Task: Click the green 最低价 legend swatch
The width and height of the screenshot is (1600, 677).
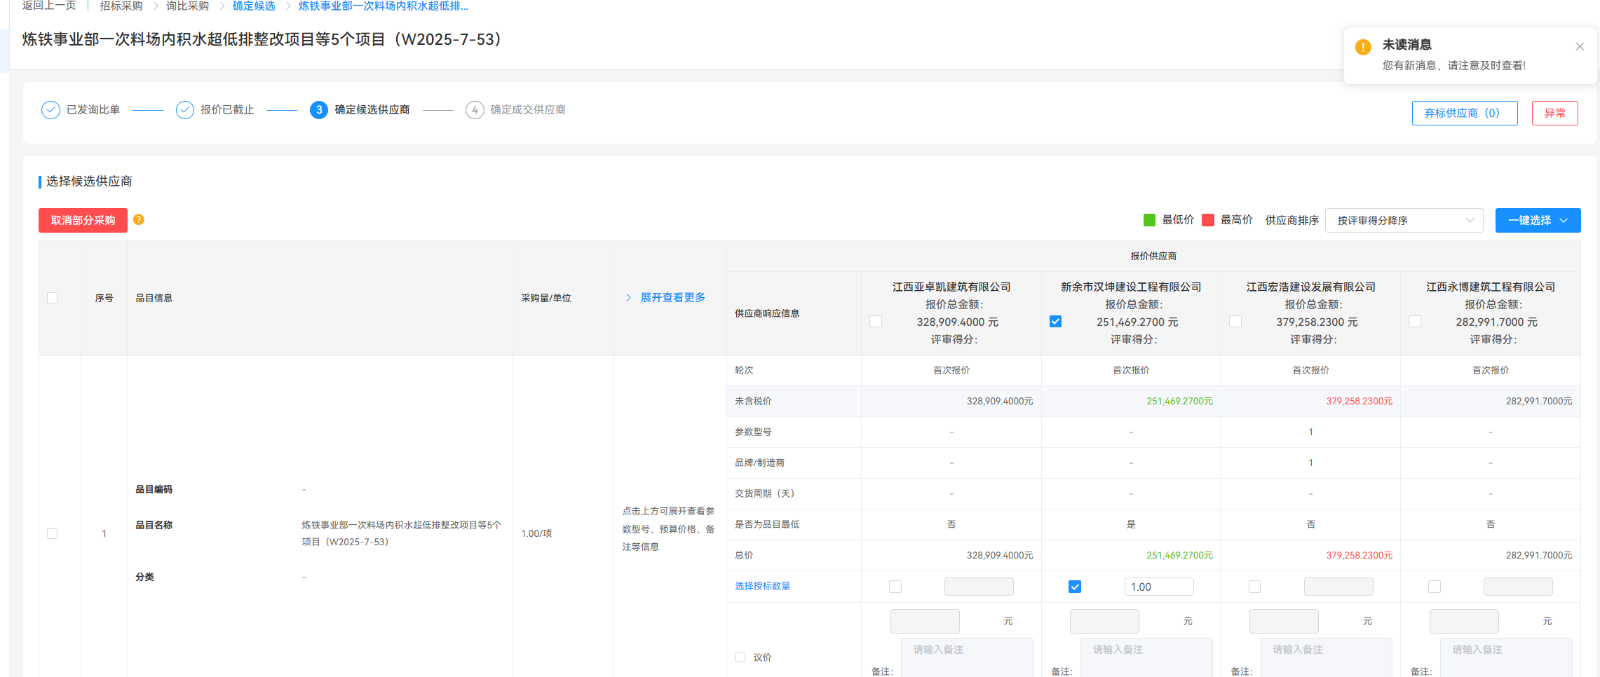Action: (x=1150, y=220)
